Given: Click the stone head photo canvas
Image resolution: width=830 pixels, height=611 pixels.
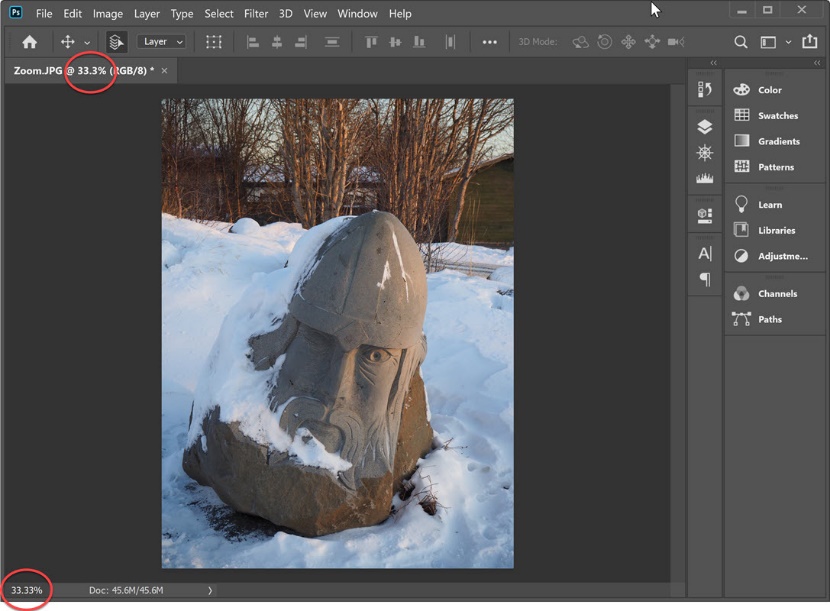Looking at the screenshot, I should (x=338, y=334).
